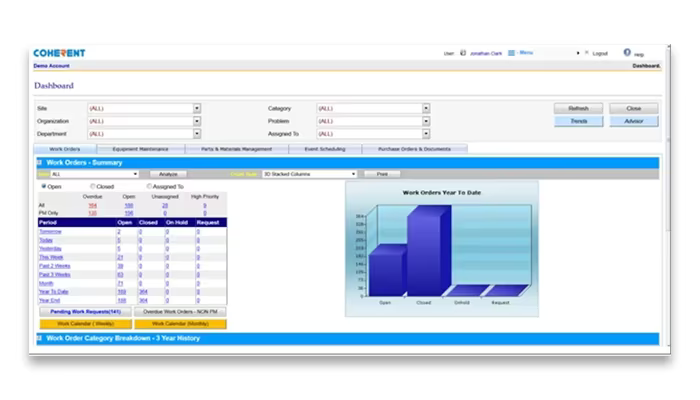
Task: Open Pending Work Requests(141)
Action: [85, 312]
